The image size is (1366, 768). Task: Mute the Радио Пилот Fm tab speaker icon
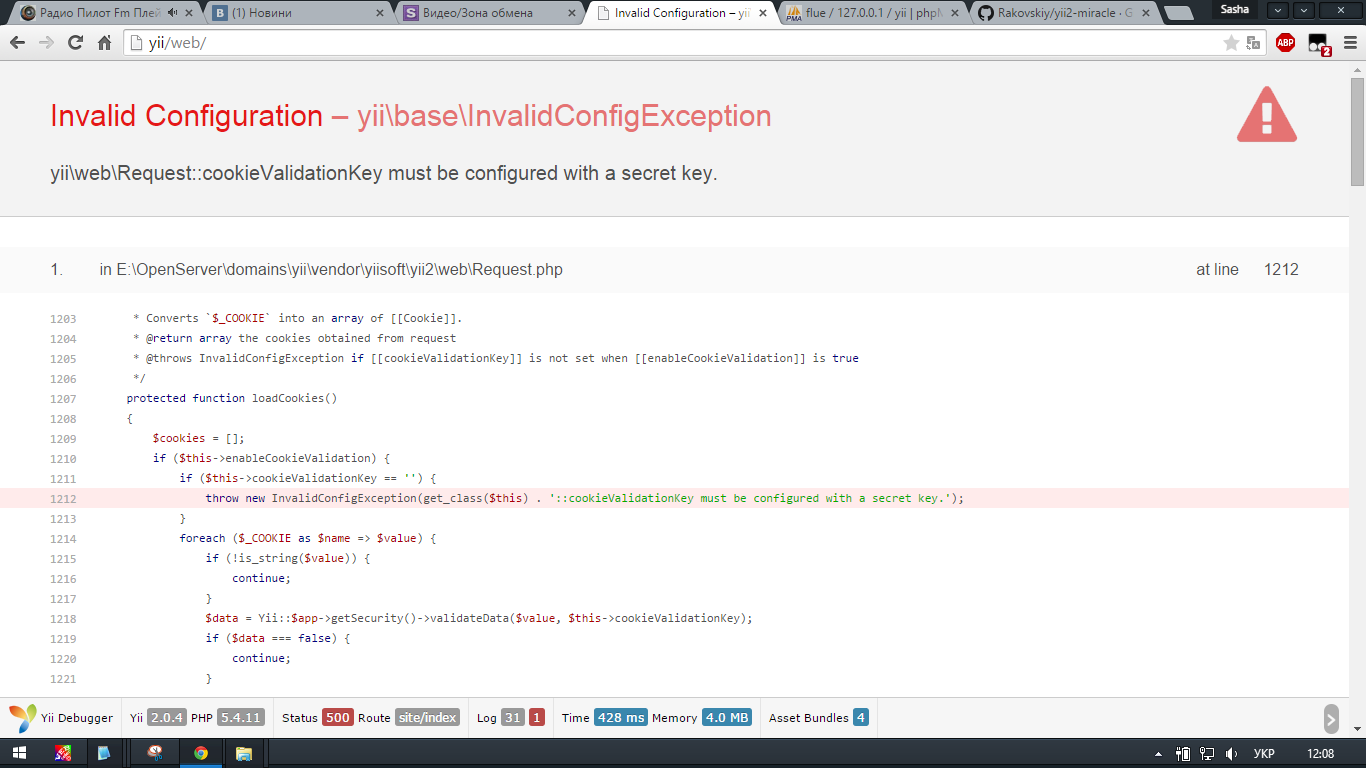click(173, 13)
